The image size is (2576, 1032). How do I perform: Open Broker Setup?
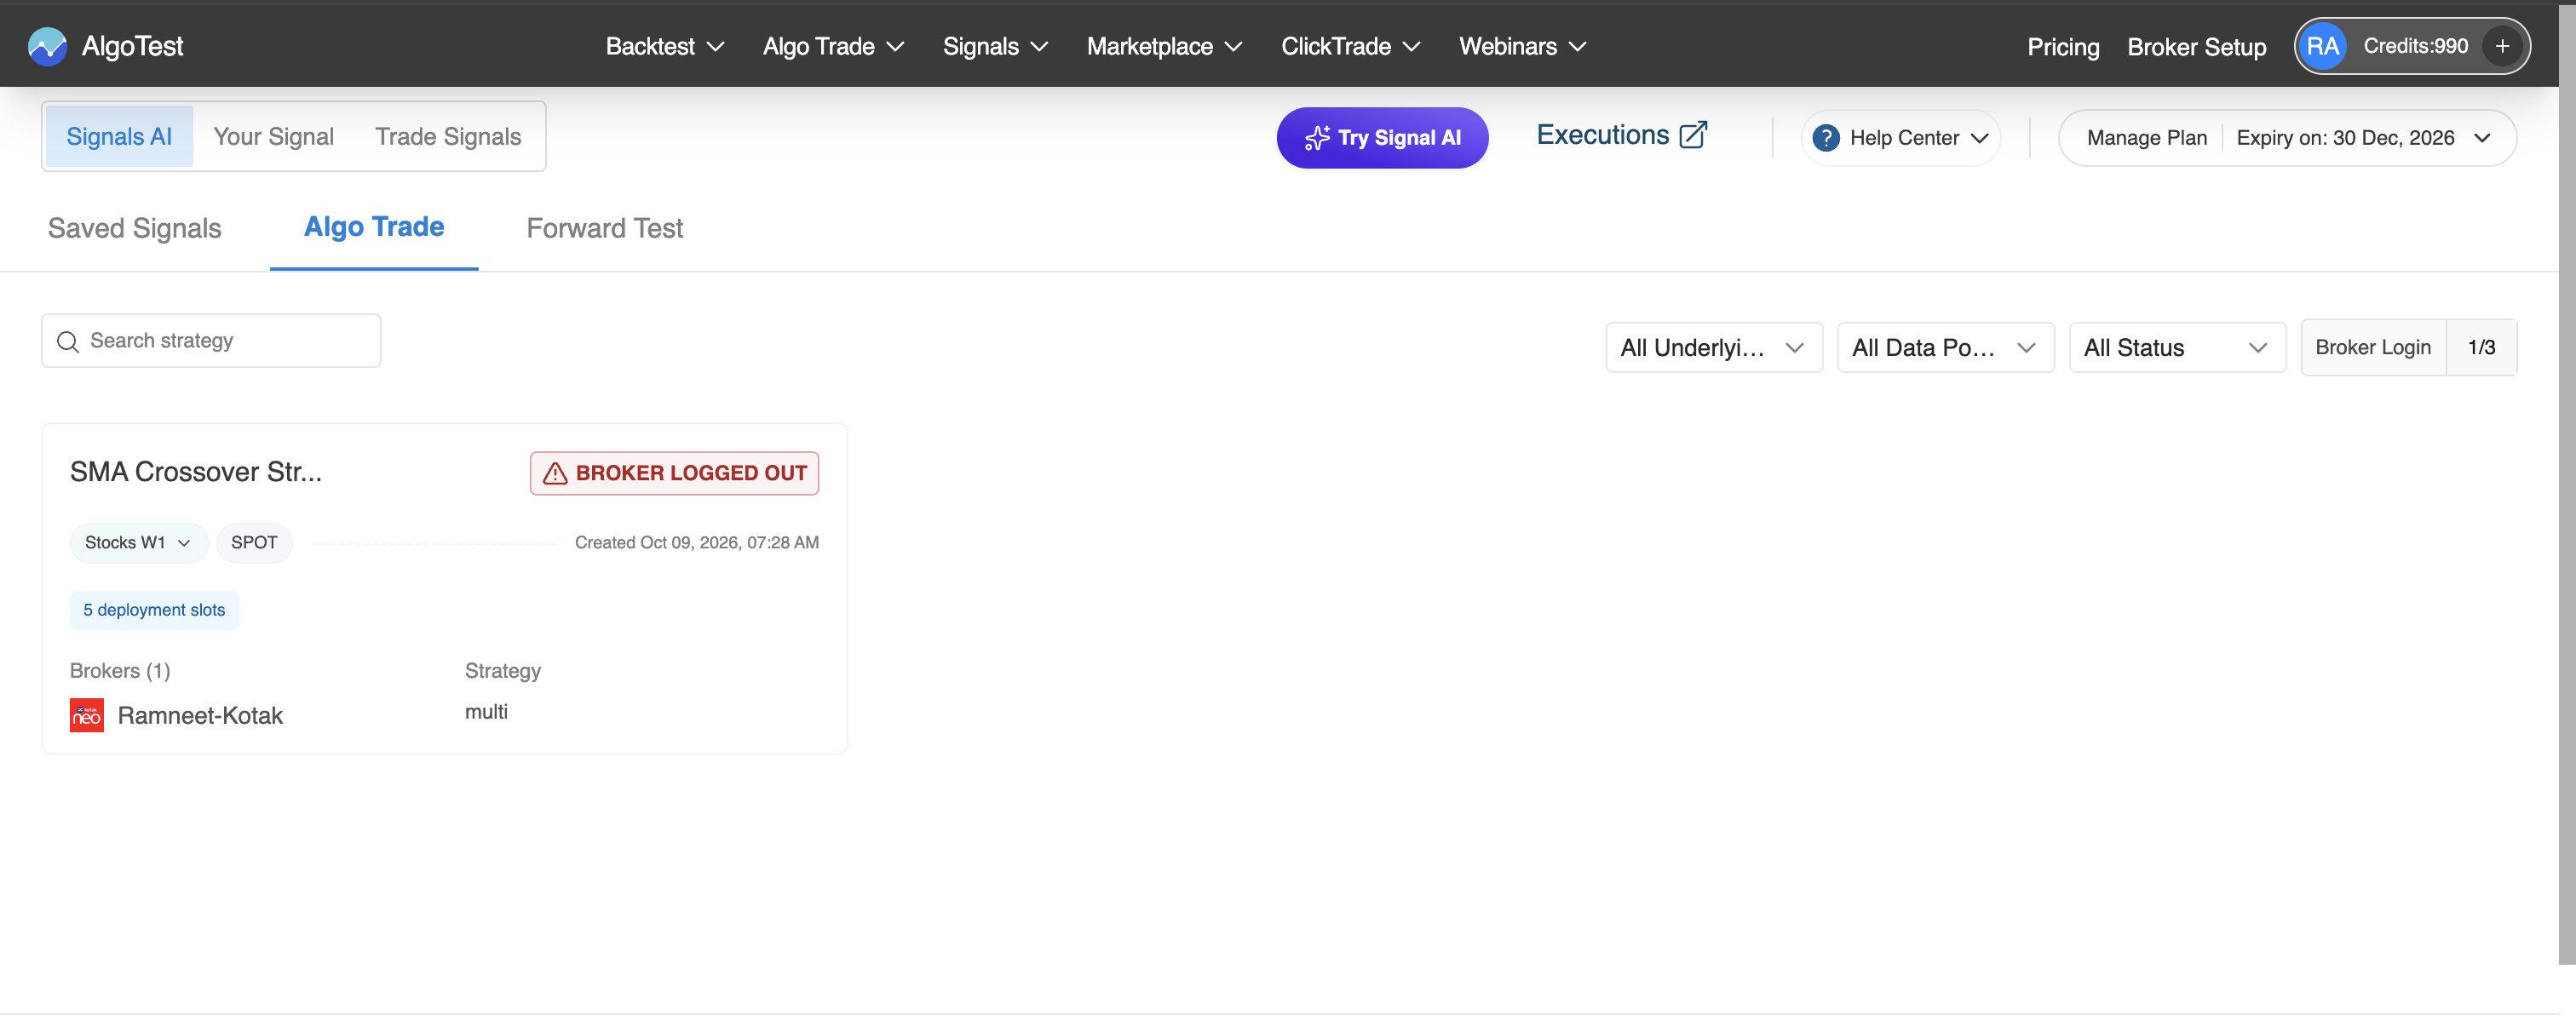(2196, 47)
